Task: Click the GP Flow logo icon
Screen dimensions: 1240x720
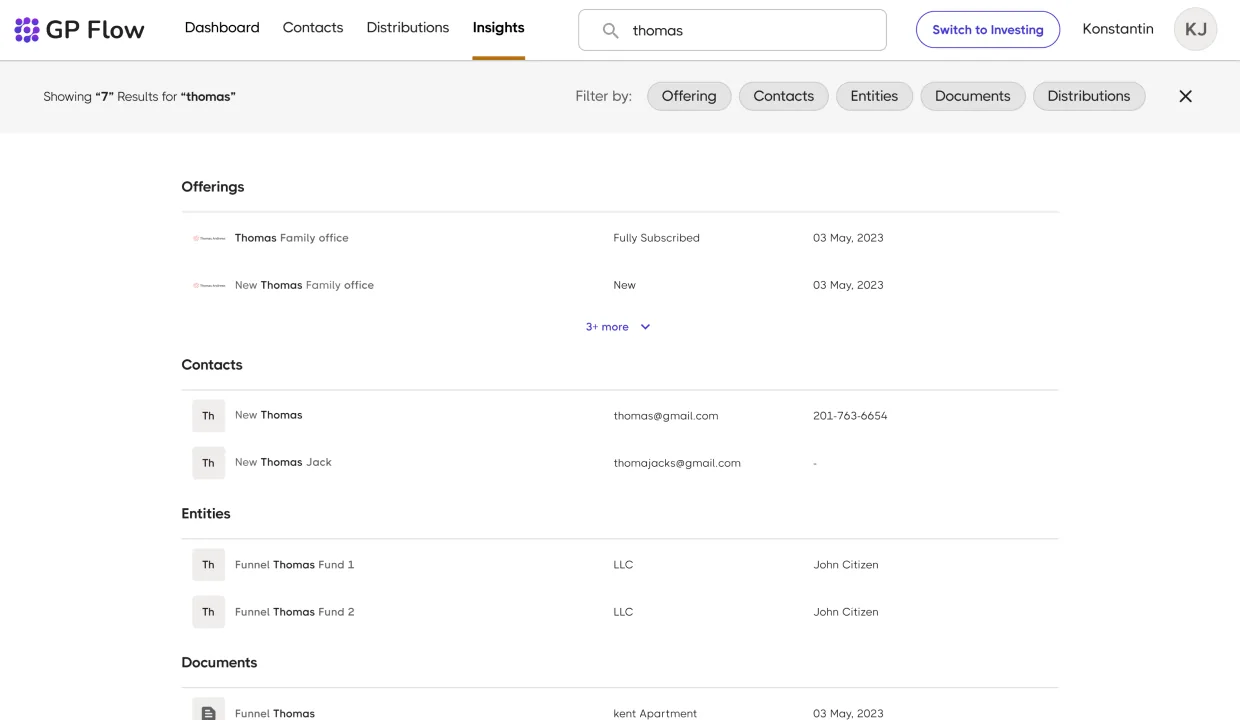Action: [27, 30]
